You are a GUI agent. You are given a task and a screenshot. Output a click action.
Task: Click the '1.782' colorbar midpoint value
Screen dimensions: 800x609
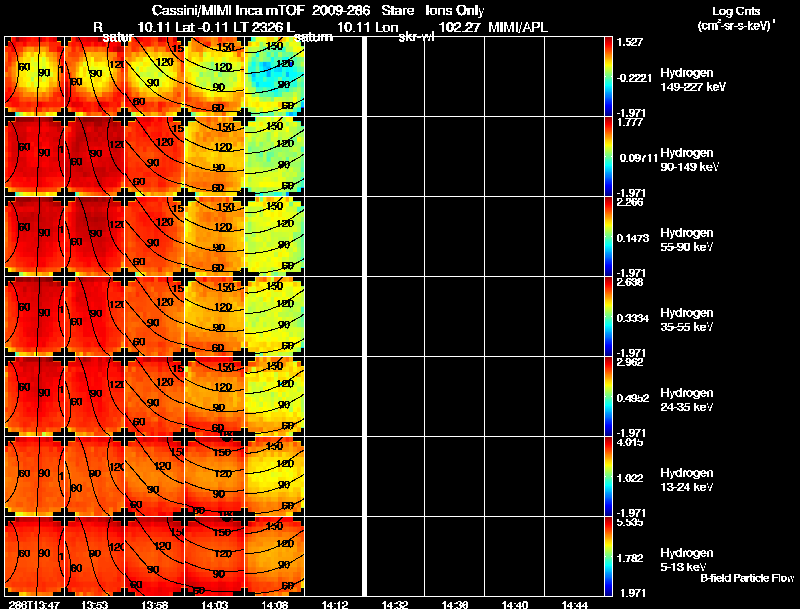[630, 559]
